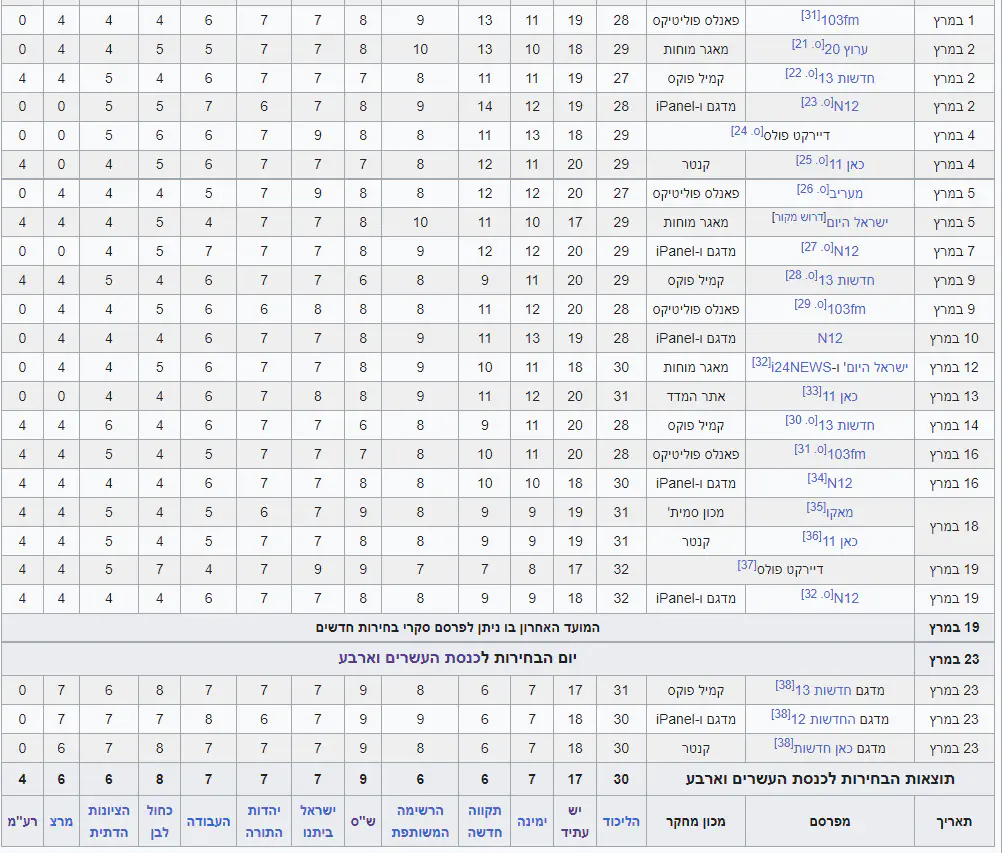Click footnote reference 33 next to כאן 11
This screenshot has height=853, width=1003.
coord(811,391)
